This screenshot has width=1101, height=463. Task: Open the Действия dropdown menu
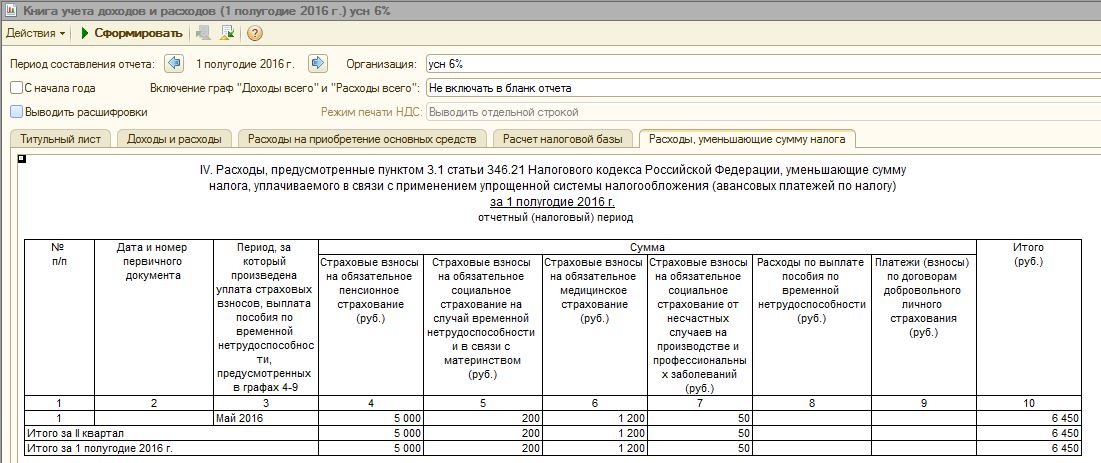click(x=36, y=33)
